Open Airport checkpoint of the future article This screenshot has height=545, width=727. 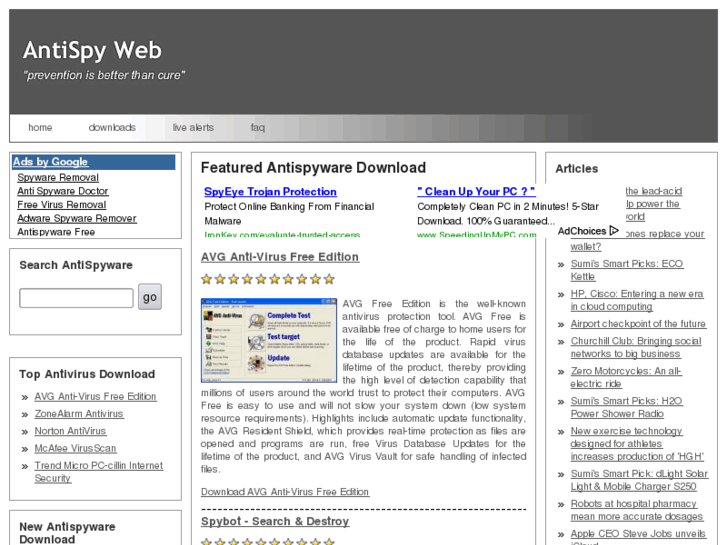(x=638, y=324)
